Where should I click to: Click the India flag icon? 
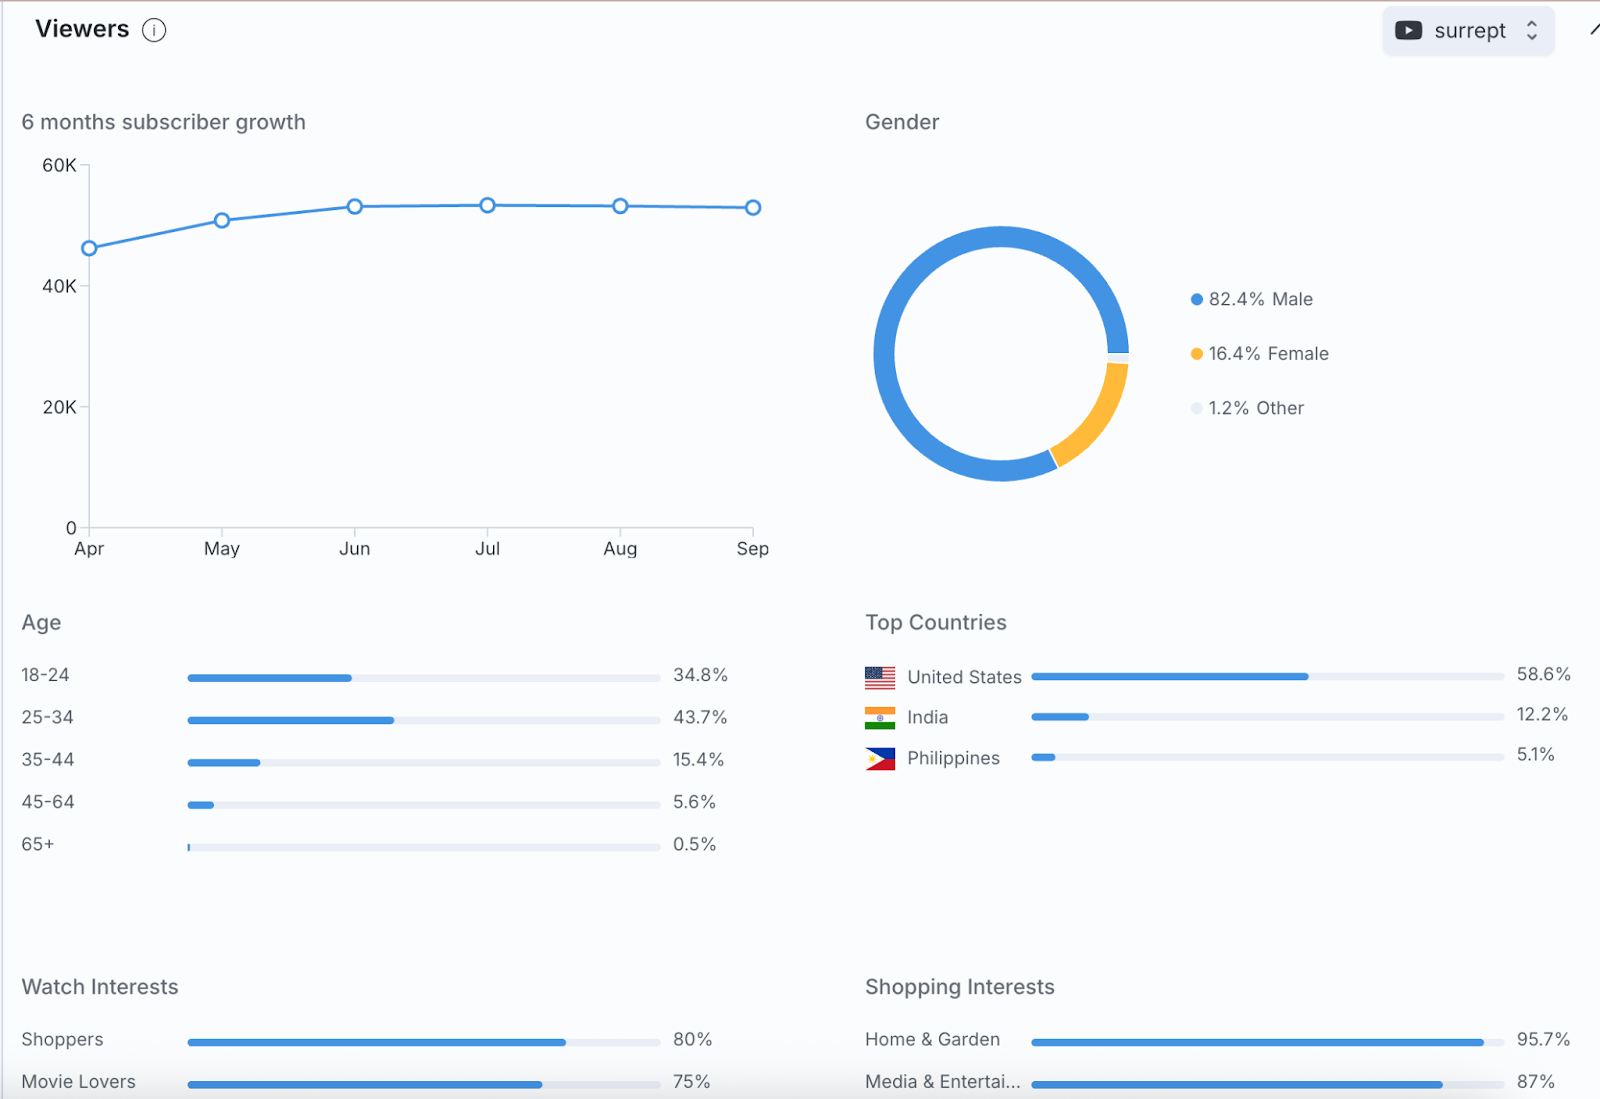coord(880,718)
